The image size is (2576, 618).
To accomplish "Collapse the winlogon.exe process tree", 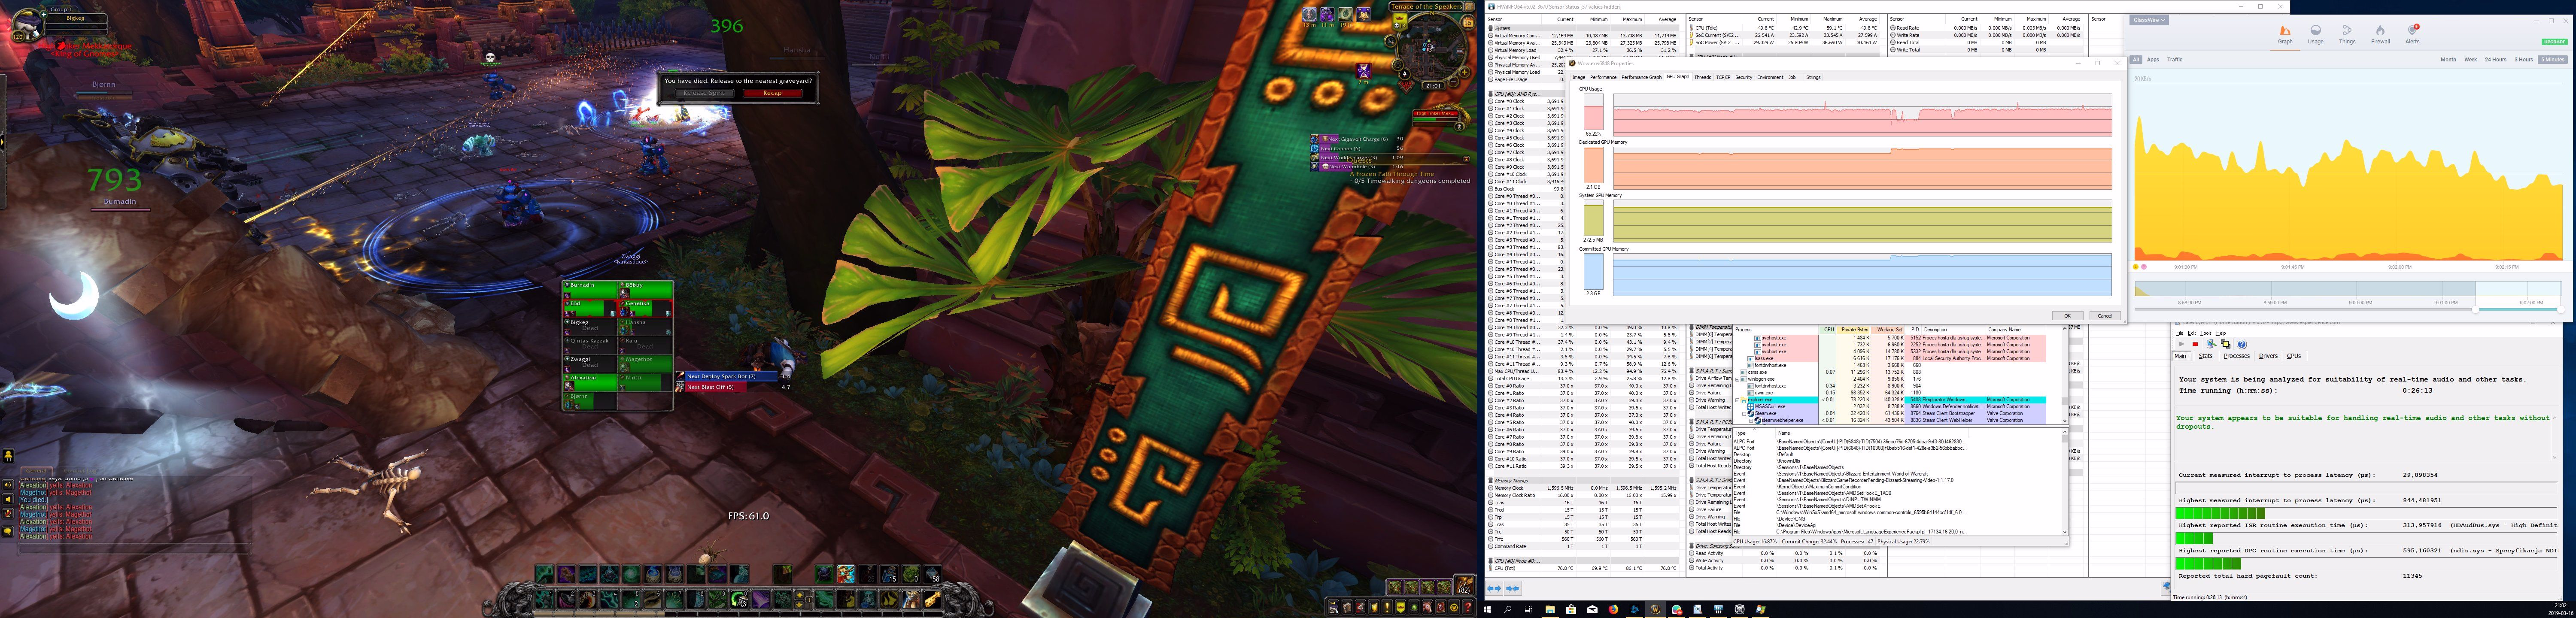I will [1737, 379].
